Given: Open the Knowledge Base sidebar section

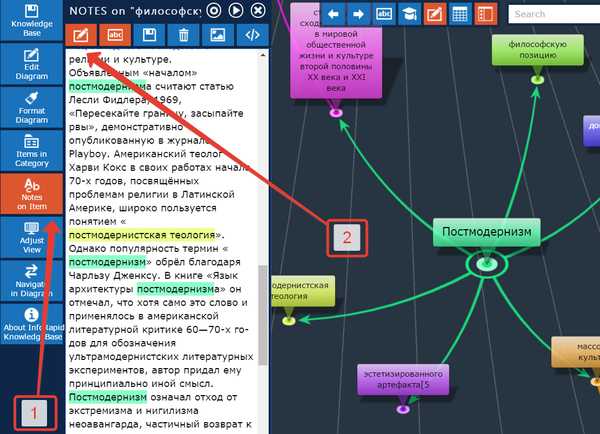Looking at the screenshot, I should [x=32, y=22].
